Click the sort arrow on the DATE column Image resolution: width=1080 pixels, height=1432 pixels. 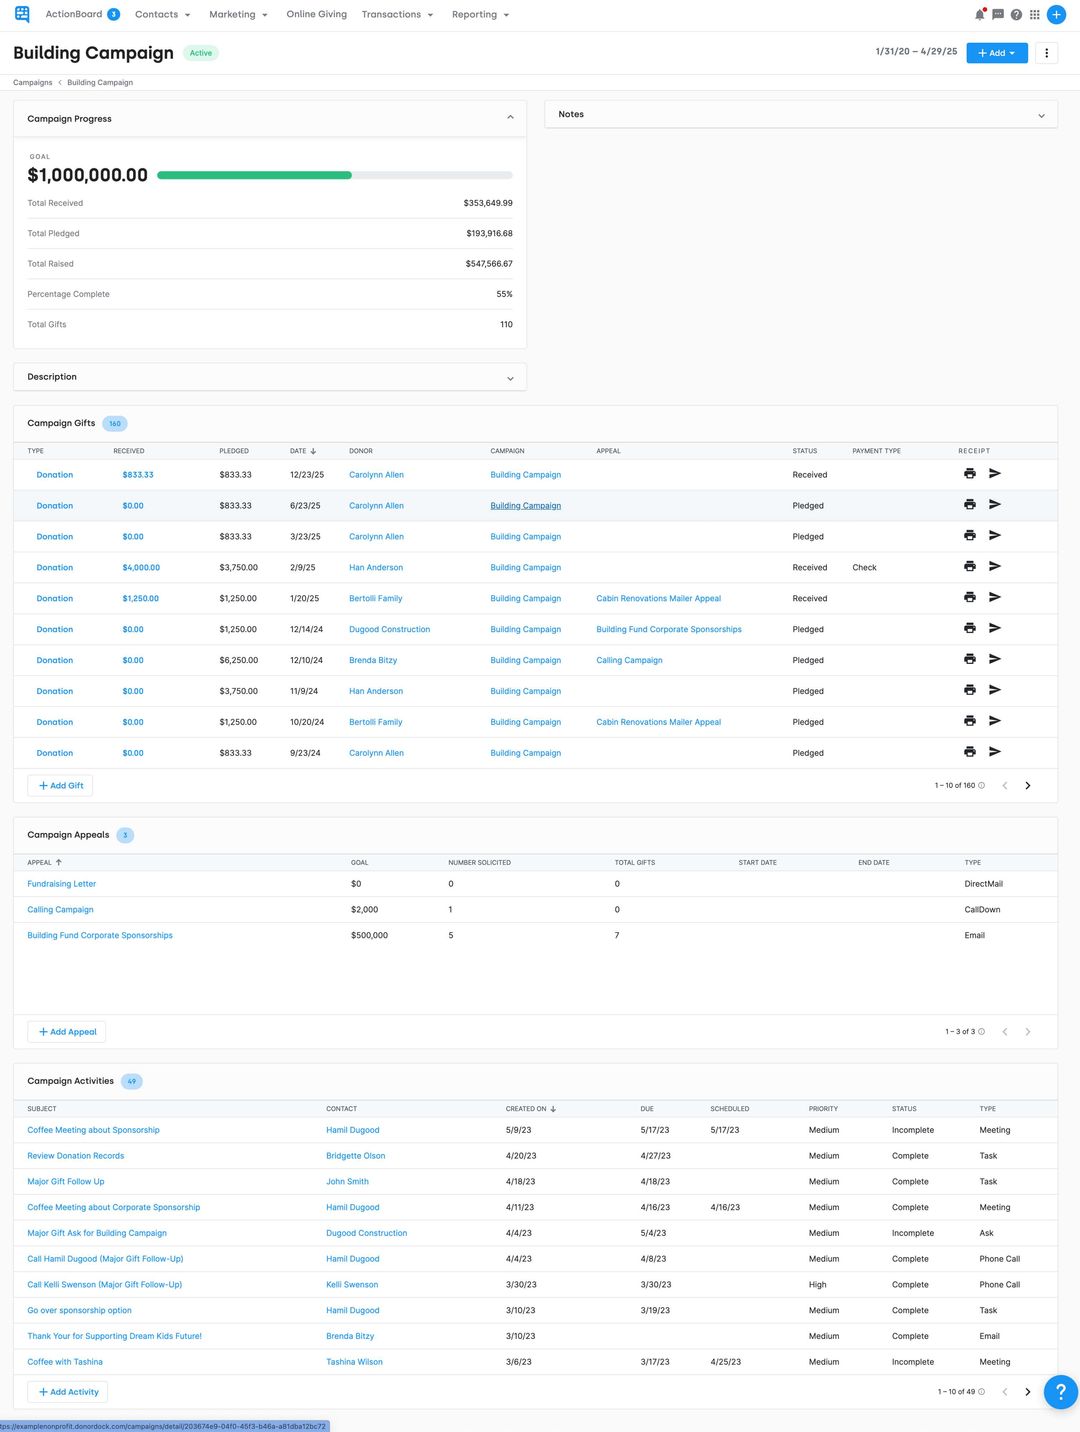(x=313, y=451)
